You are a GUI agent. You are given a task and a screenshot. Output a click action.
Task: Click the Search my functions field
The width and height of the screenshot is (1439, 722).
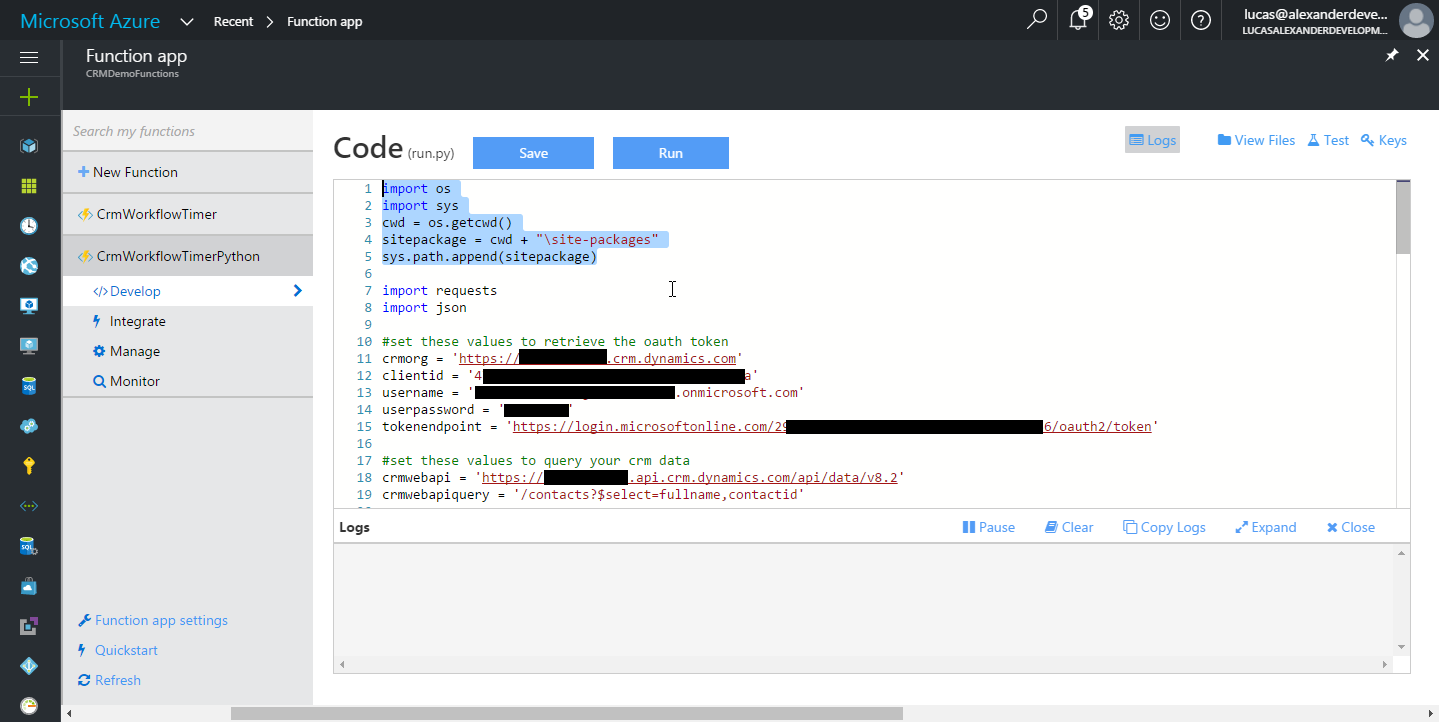click(188, 131)
